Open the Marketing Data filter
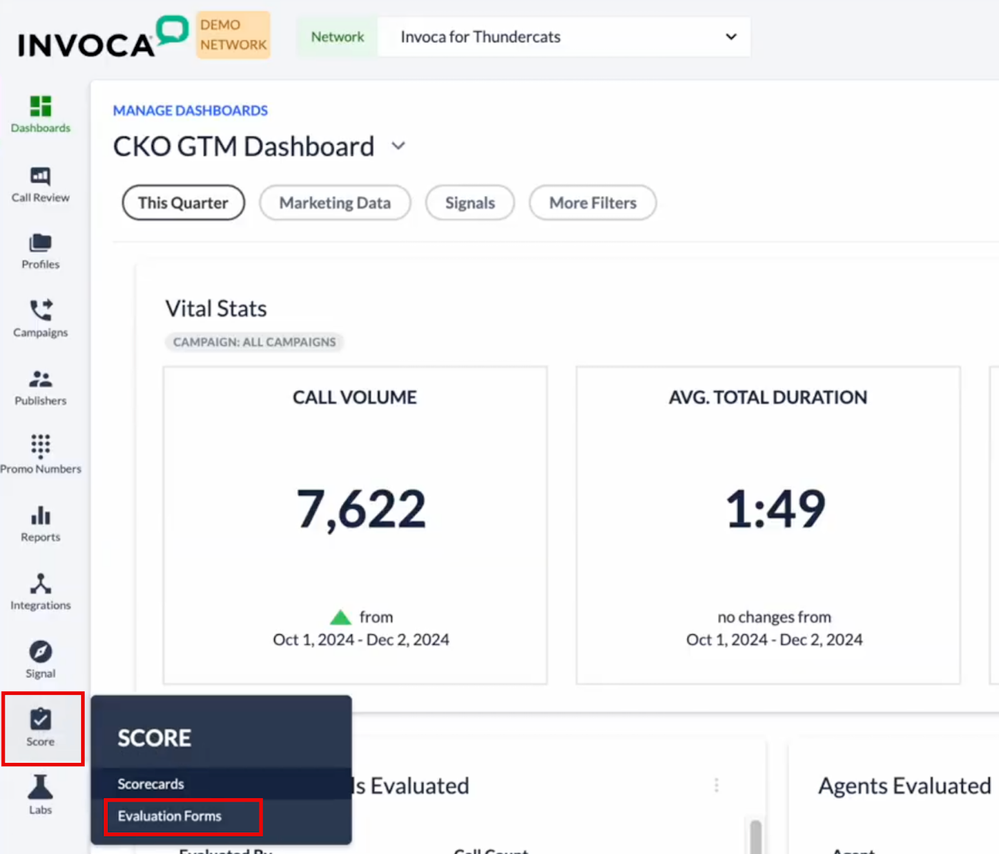999x854 pixels. coord(335,202)
